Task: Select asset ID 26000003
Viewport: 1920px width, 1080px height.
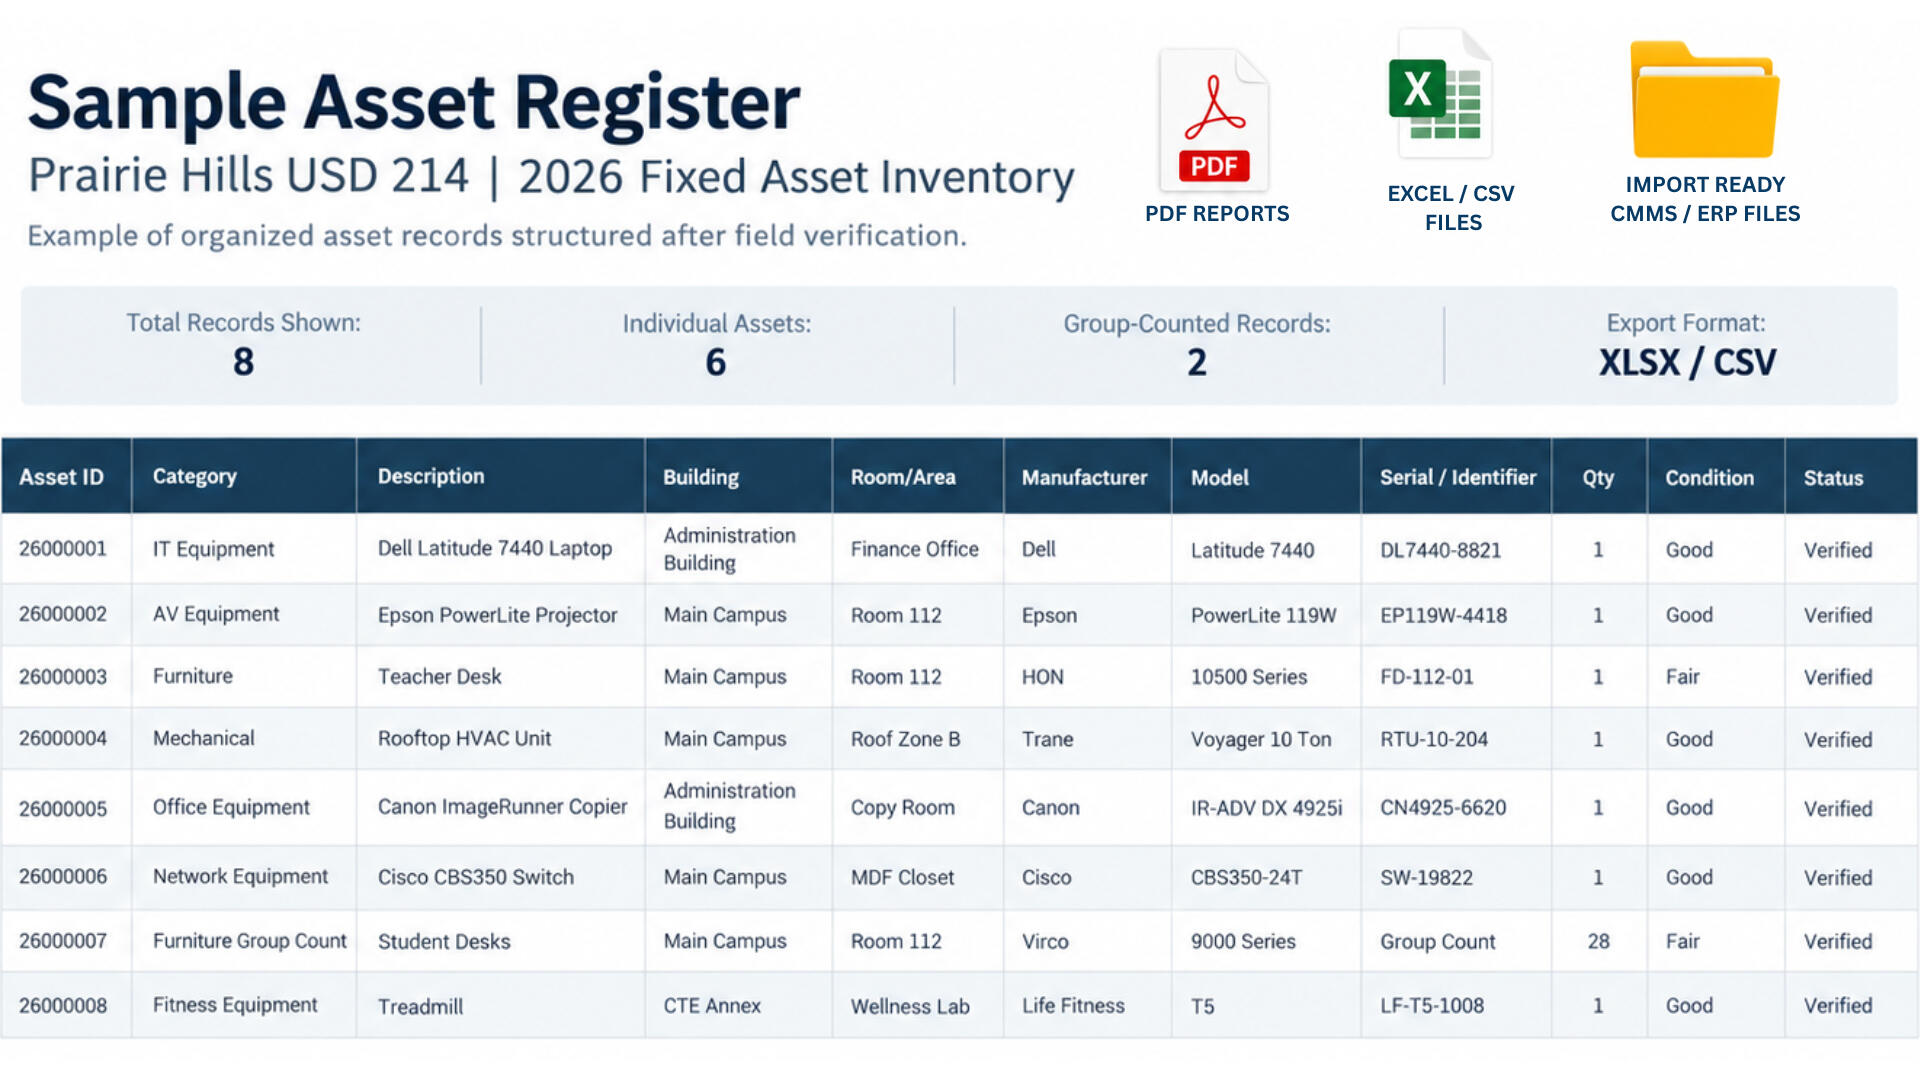Action: click(63, 677)
